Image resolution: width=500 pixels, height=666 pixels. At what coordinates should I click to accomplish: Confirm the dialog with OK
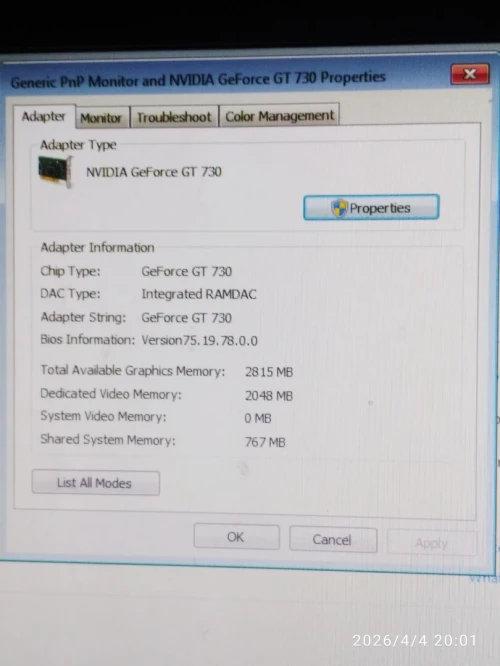pos(236,537)
